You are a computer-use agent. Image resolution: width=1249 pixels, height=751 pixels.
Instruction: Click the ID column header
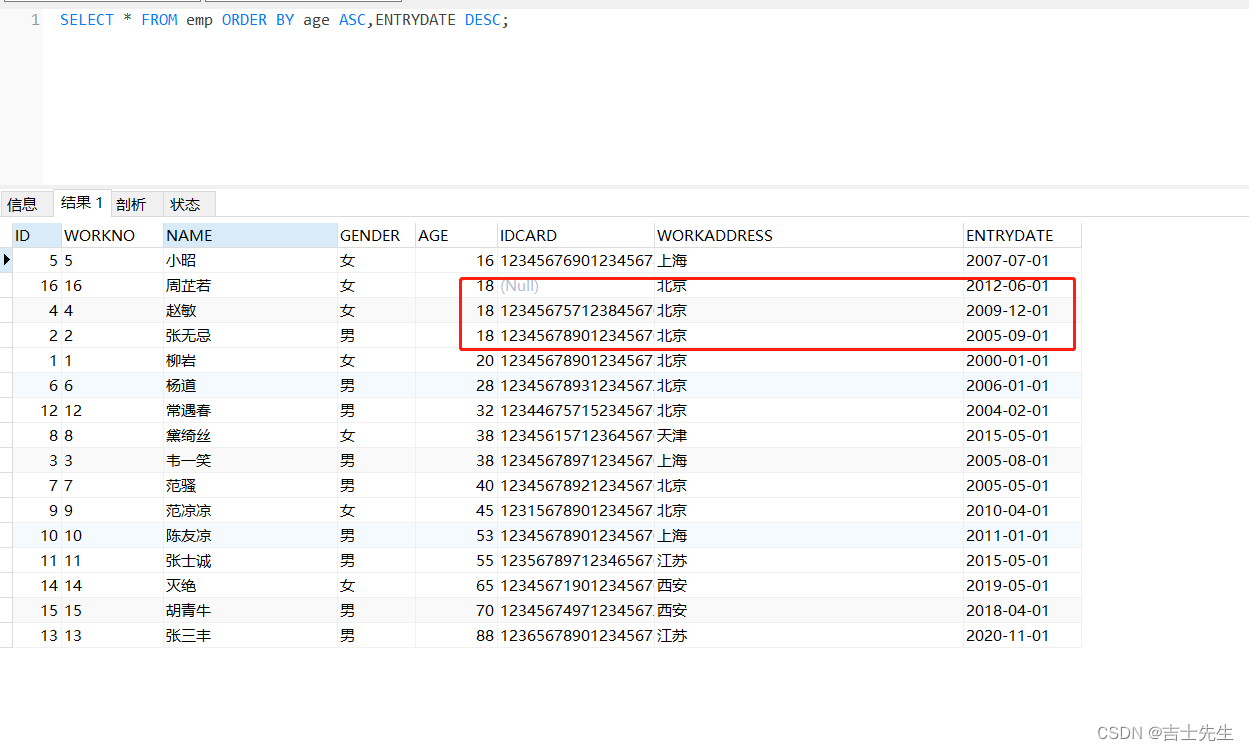(x=36, y=236)
